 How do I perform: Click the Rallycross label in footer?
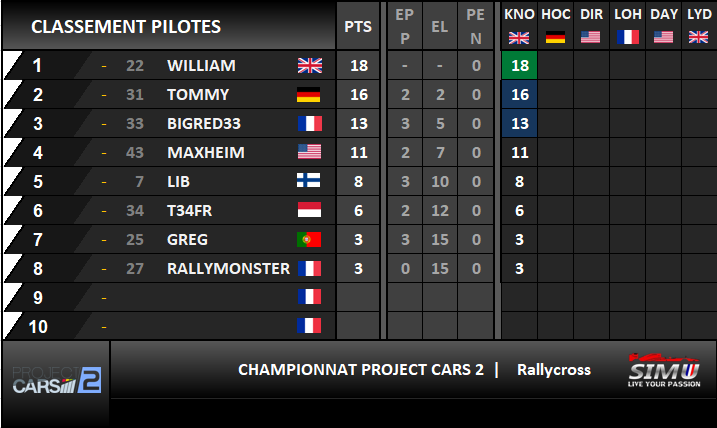[554, 369]
